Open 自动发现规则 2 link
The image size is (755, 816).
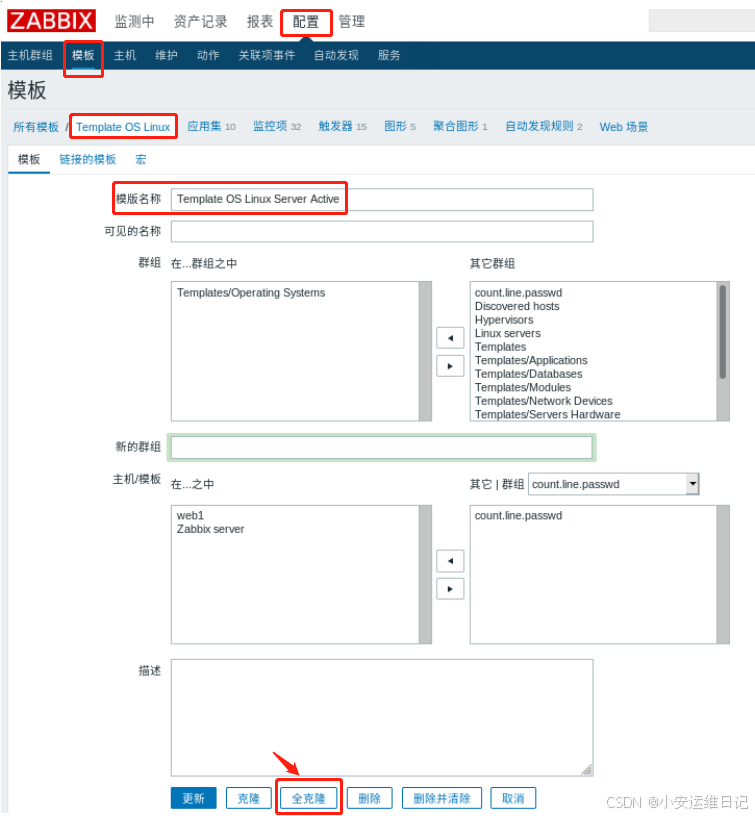click(544, 126)
